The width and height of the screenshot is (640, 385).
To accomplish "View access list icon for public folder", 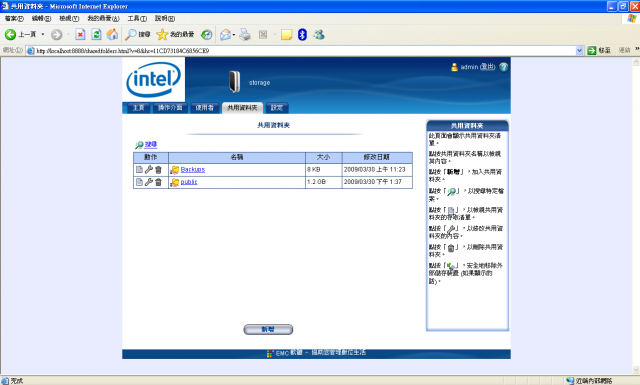I will [139, 182].
